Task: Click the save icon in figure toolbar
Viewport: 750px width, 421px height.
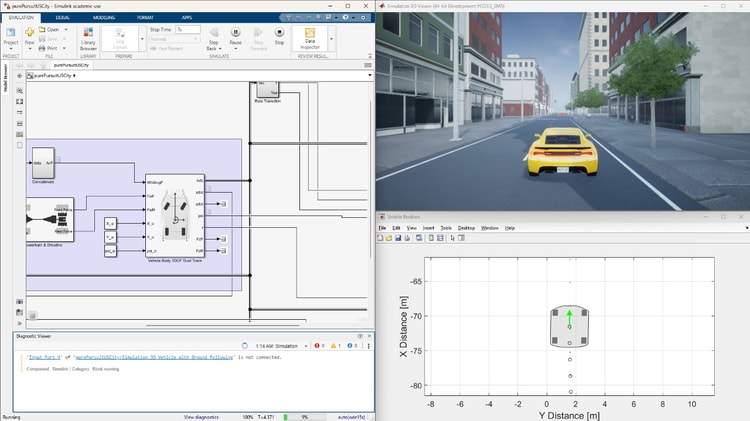Action: pos(398,238)
